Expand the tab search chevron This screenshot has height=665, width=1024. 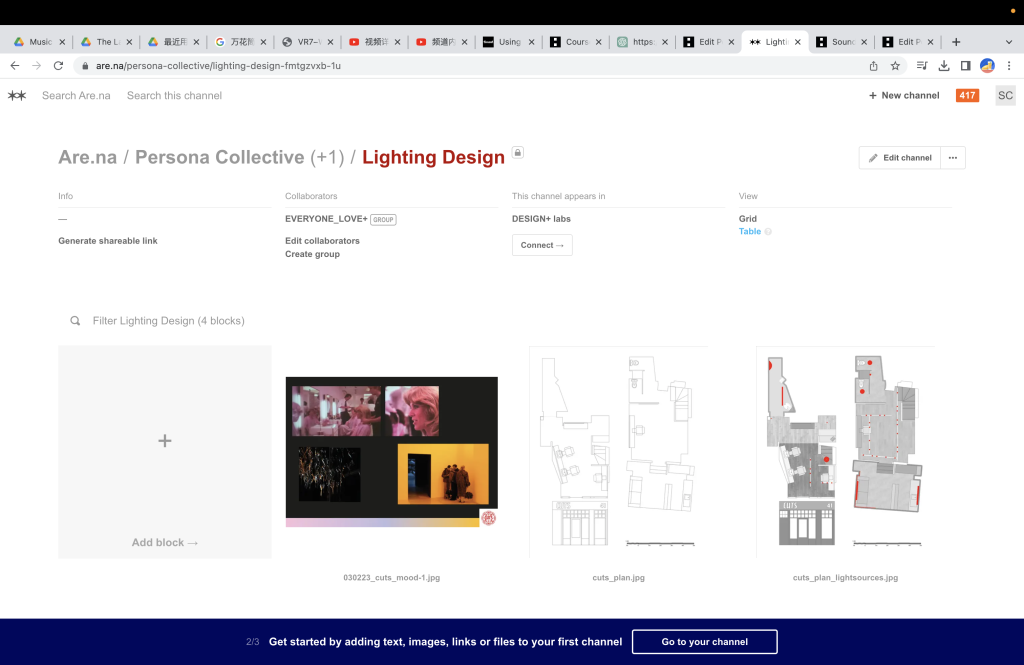1009,42
